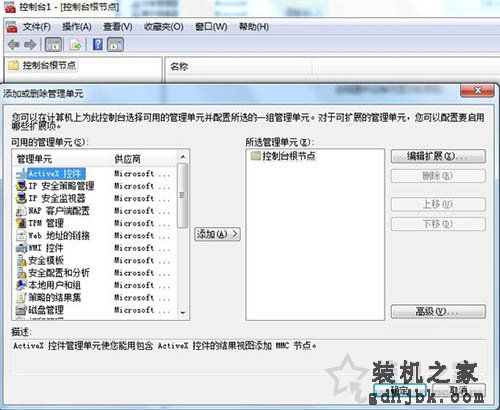The image size is (500, 410).
Task: Click the 名称 column header in console window
Action: [179, 66]
